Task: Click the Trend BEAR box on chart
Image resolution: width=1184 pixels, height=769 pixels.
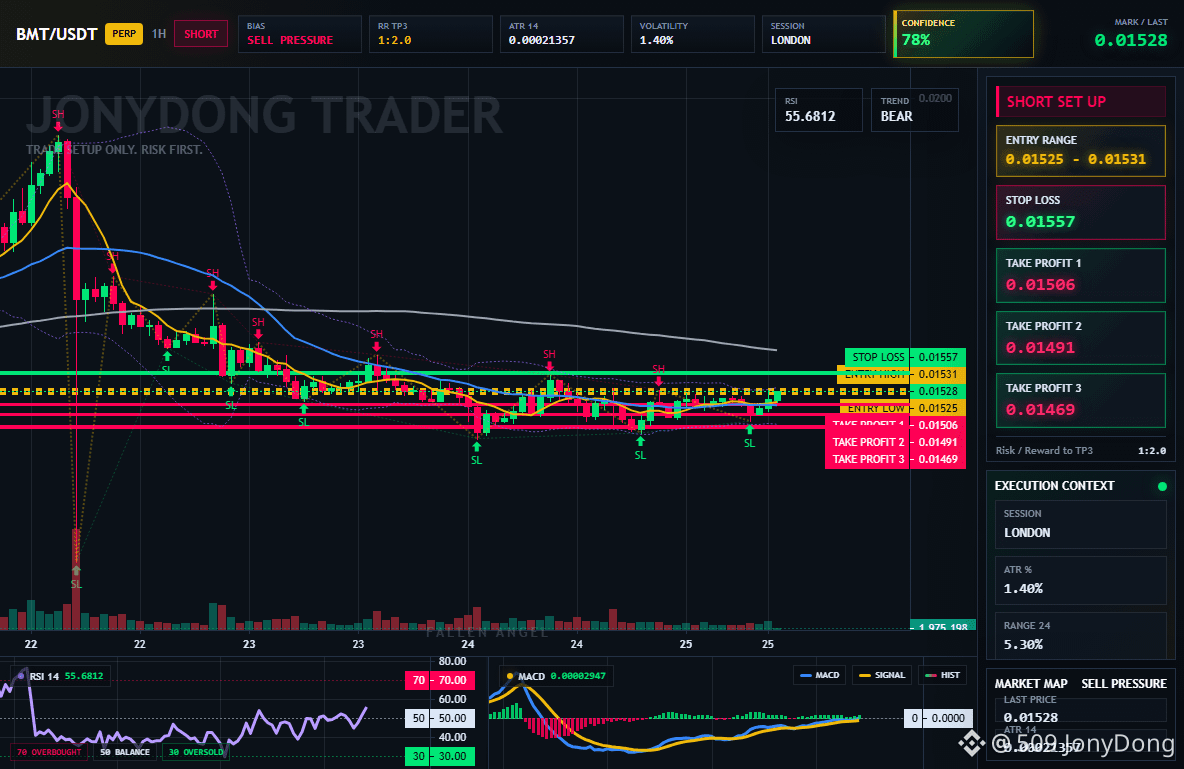Action: pos(914,110)
